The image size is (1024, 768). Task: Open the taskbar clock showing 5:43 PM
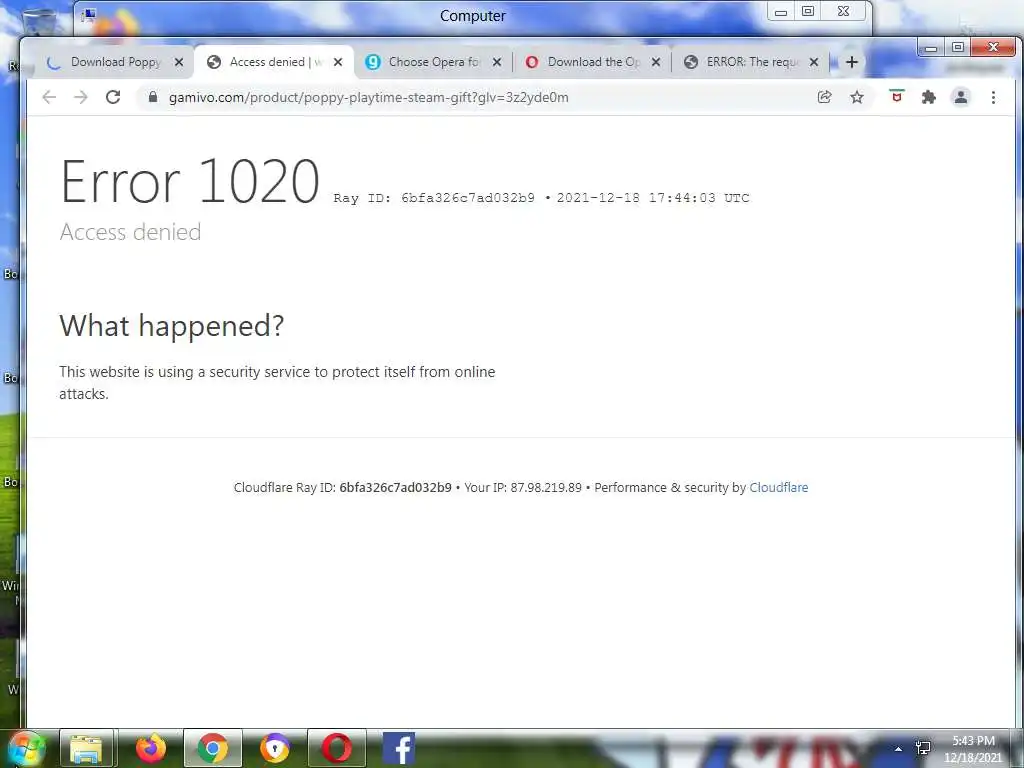click(973, 749)
